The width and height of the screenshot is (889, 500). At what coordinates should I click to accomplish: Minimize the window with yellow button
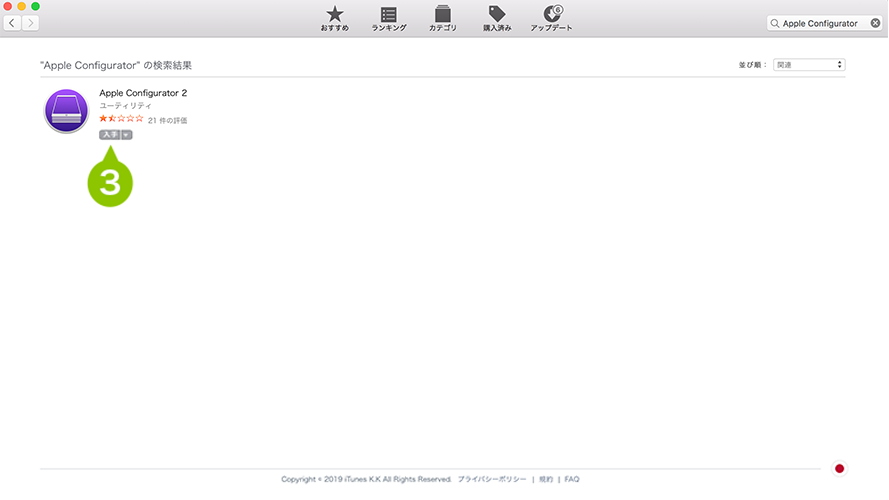(22, 6)
